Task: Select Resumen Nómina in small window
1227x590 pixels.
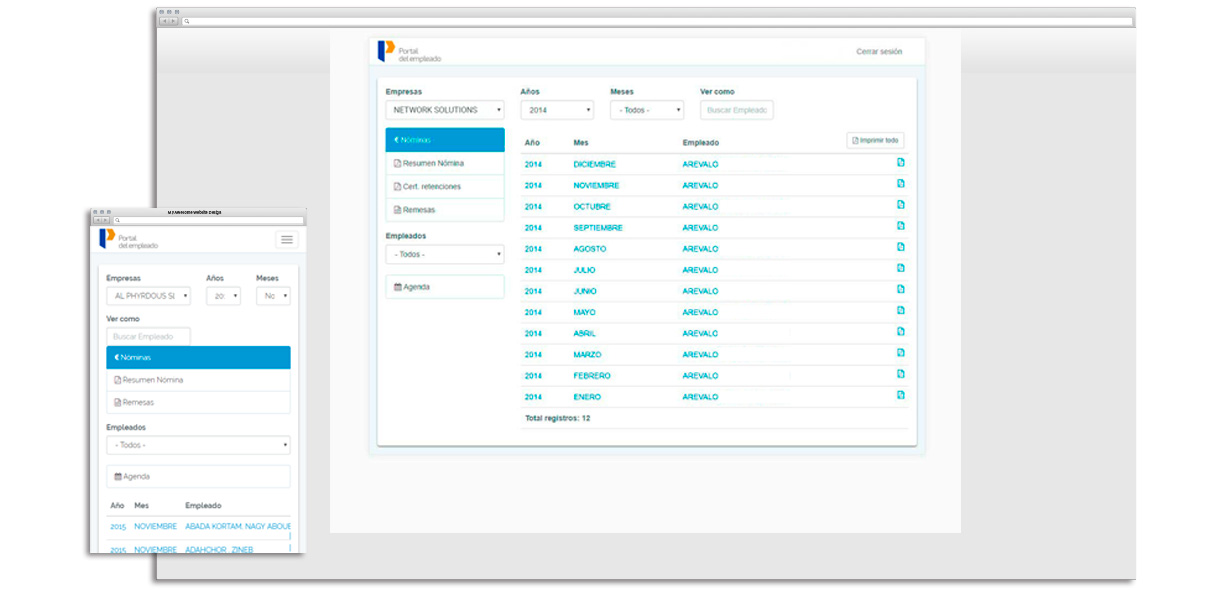Action: [198, 380]
